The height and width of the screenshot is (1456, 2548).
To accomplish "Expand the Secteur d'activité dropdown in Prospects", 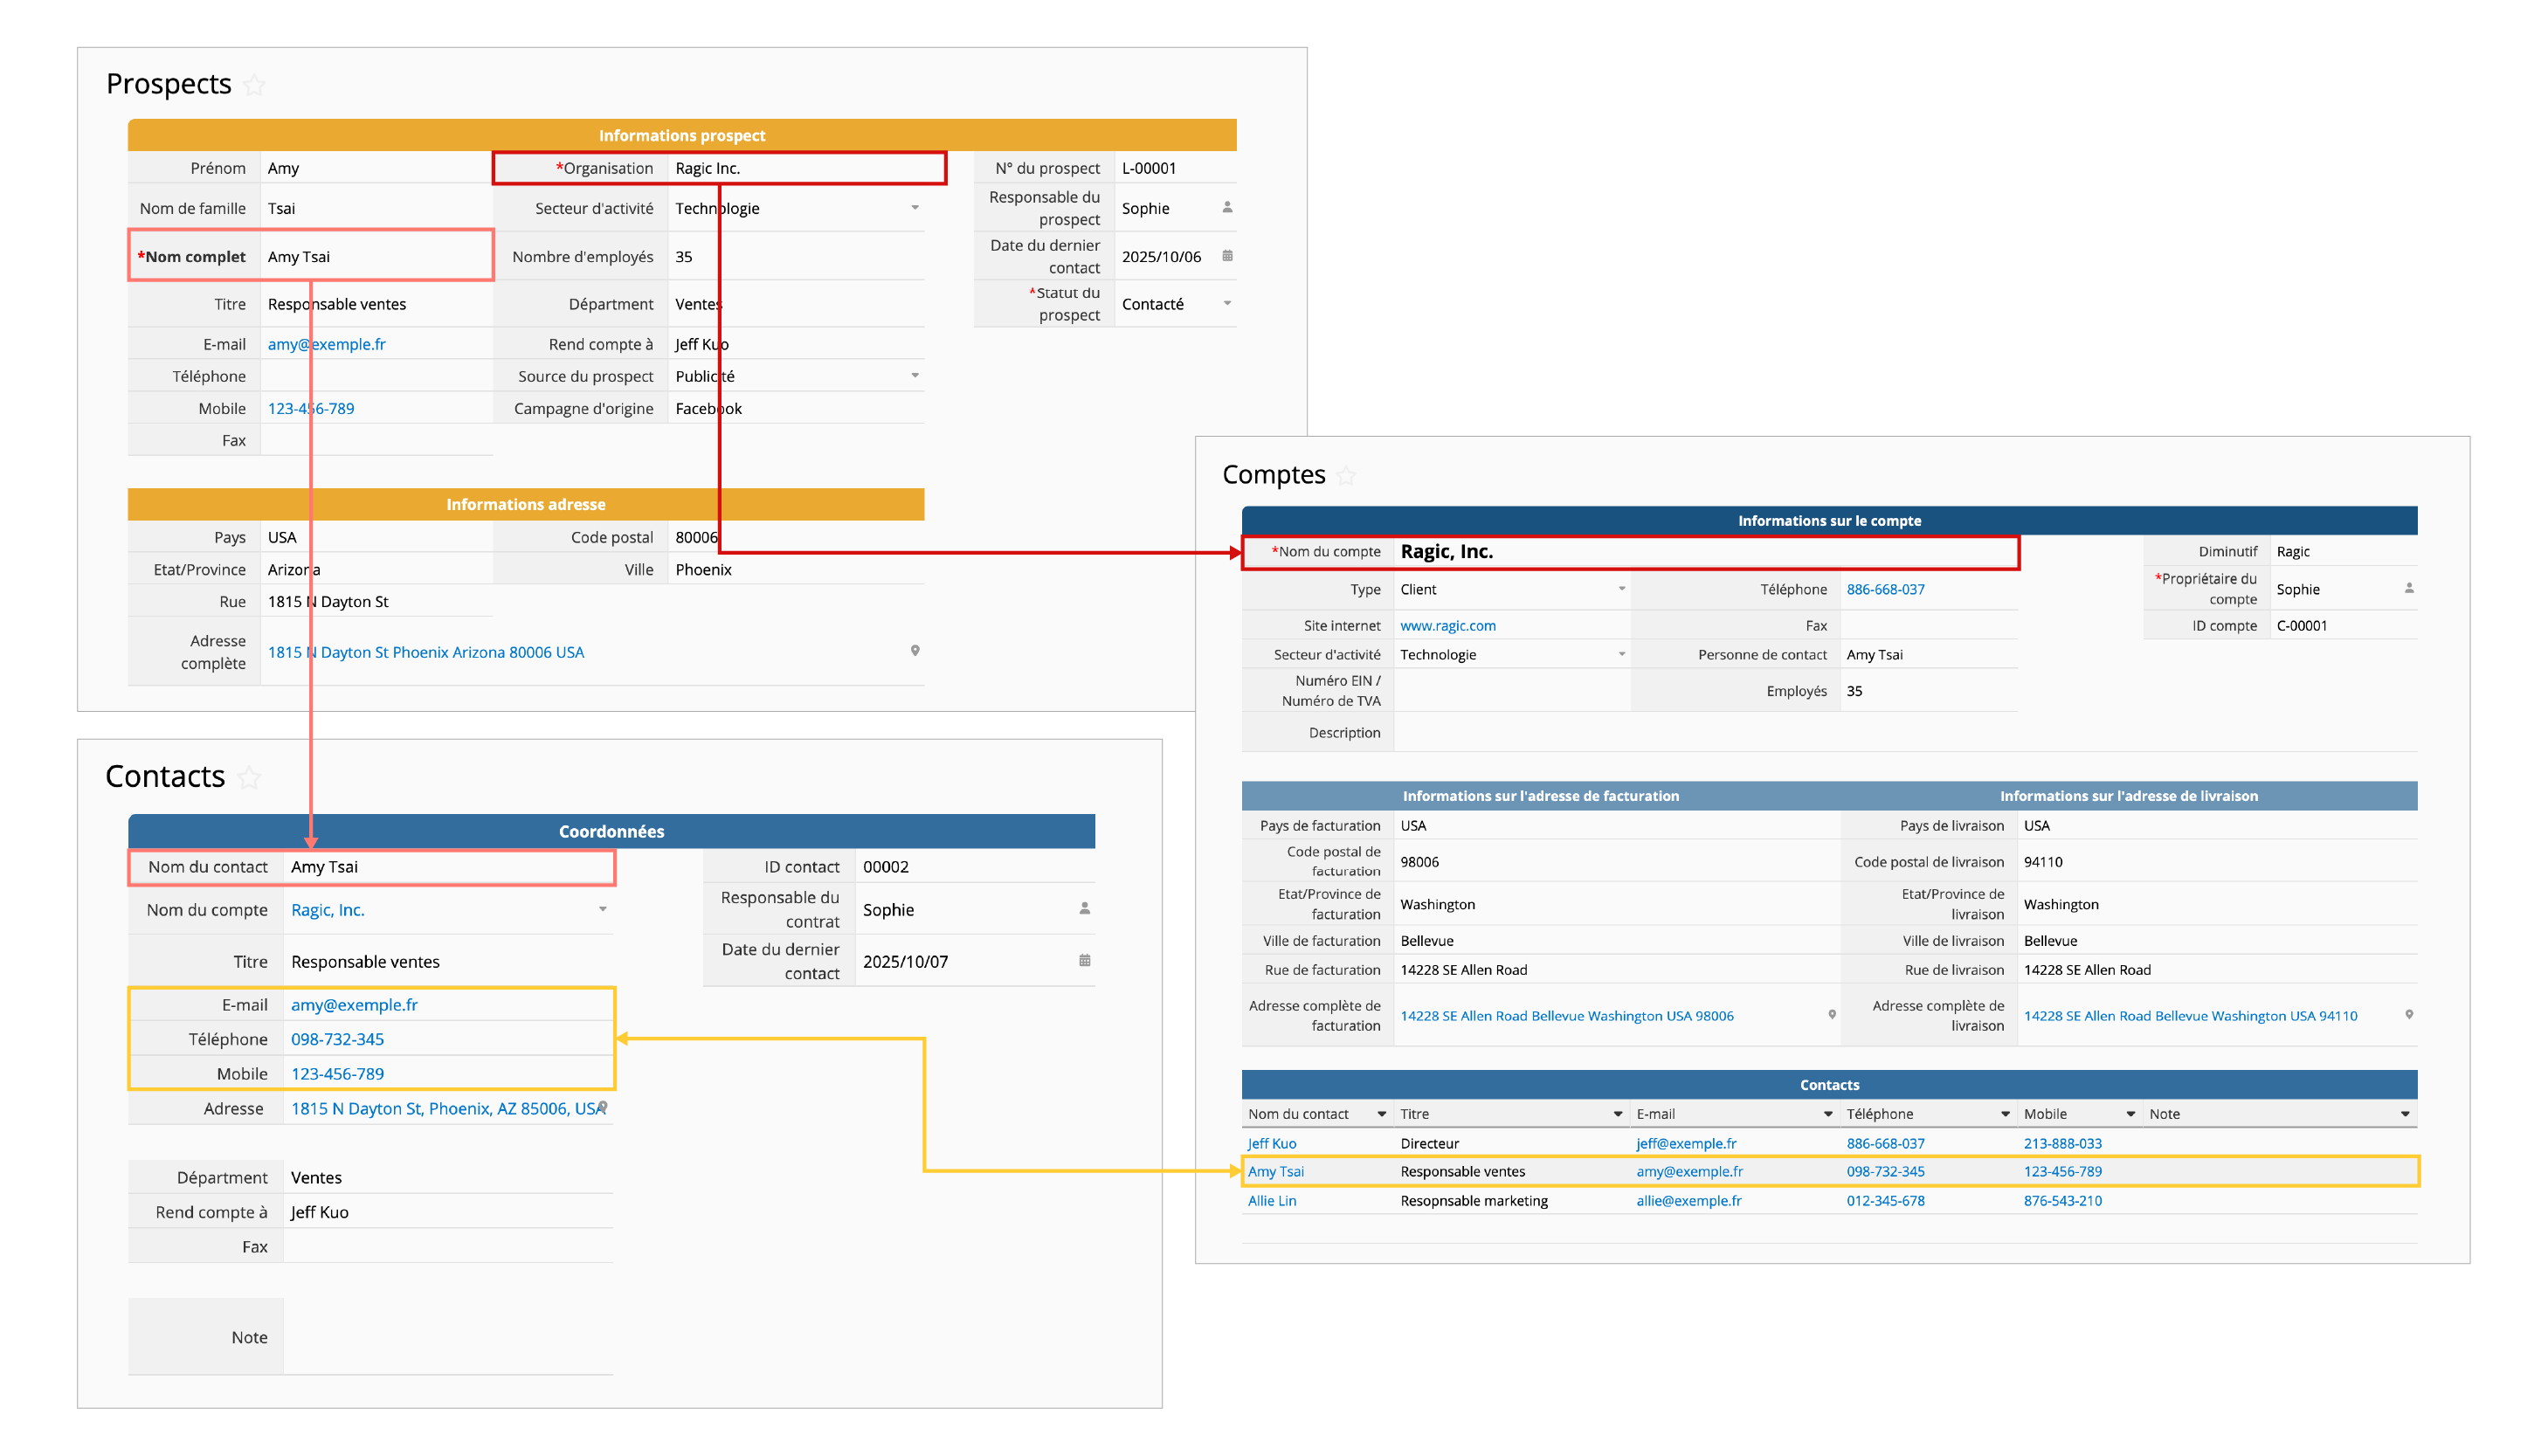I will pos(914,208).
